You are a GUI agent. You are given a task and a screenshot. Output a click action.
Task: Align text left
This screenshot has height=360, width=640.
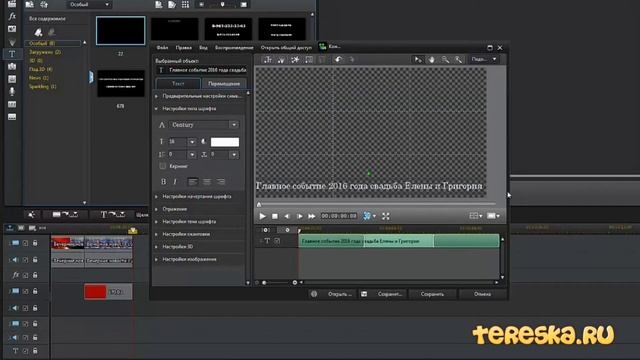click(193, 182)
